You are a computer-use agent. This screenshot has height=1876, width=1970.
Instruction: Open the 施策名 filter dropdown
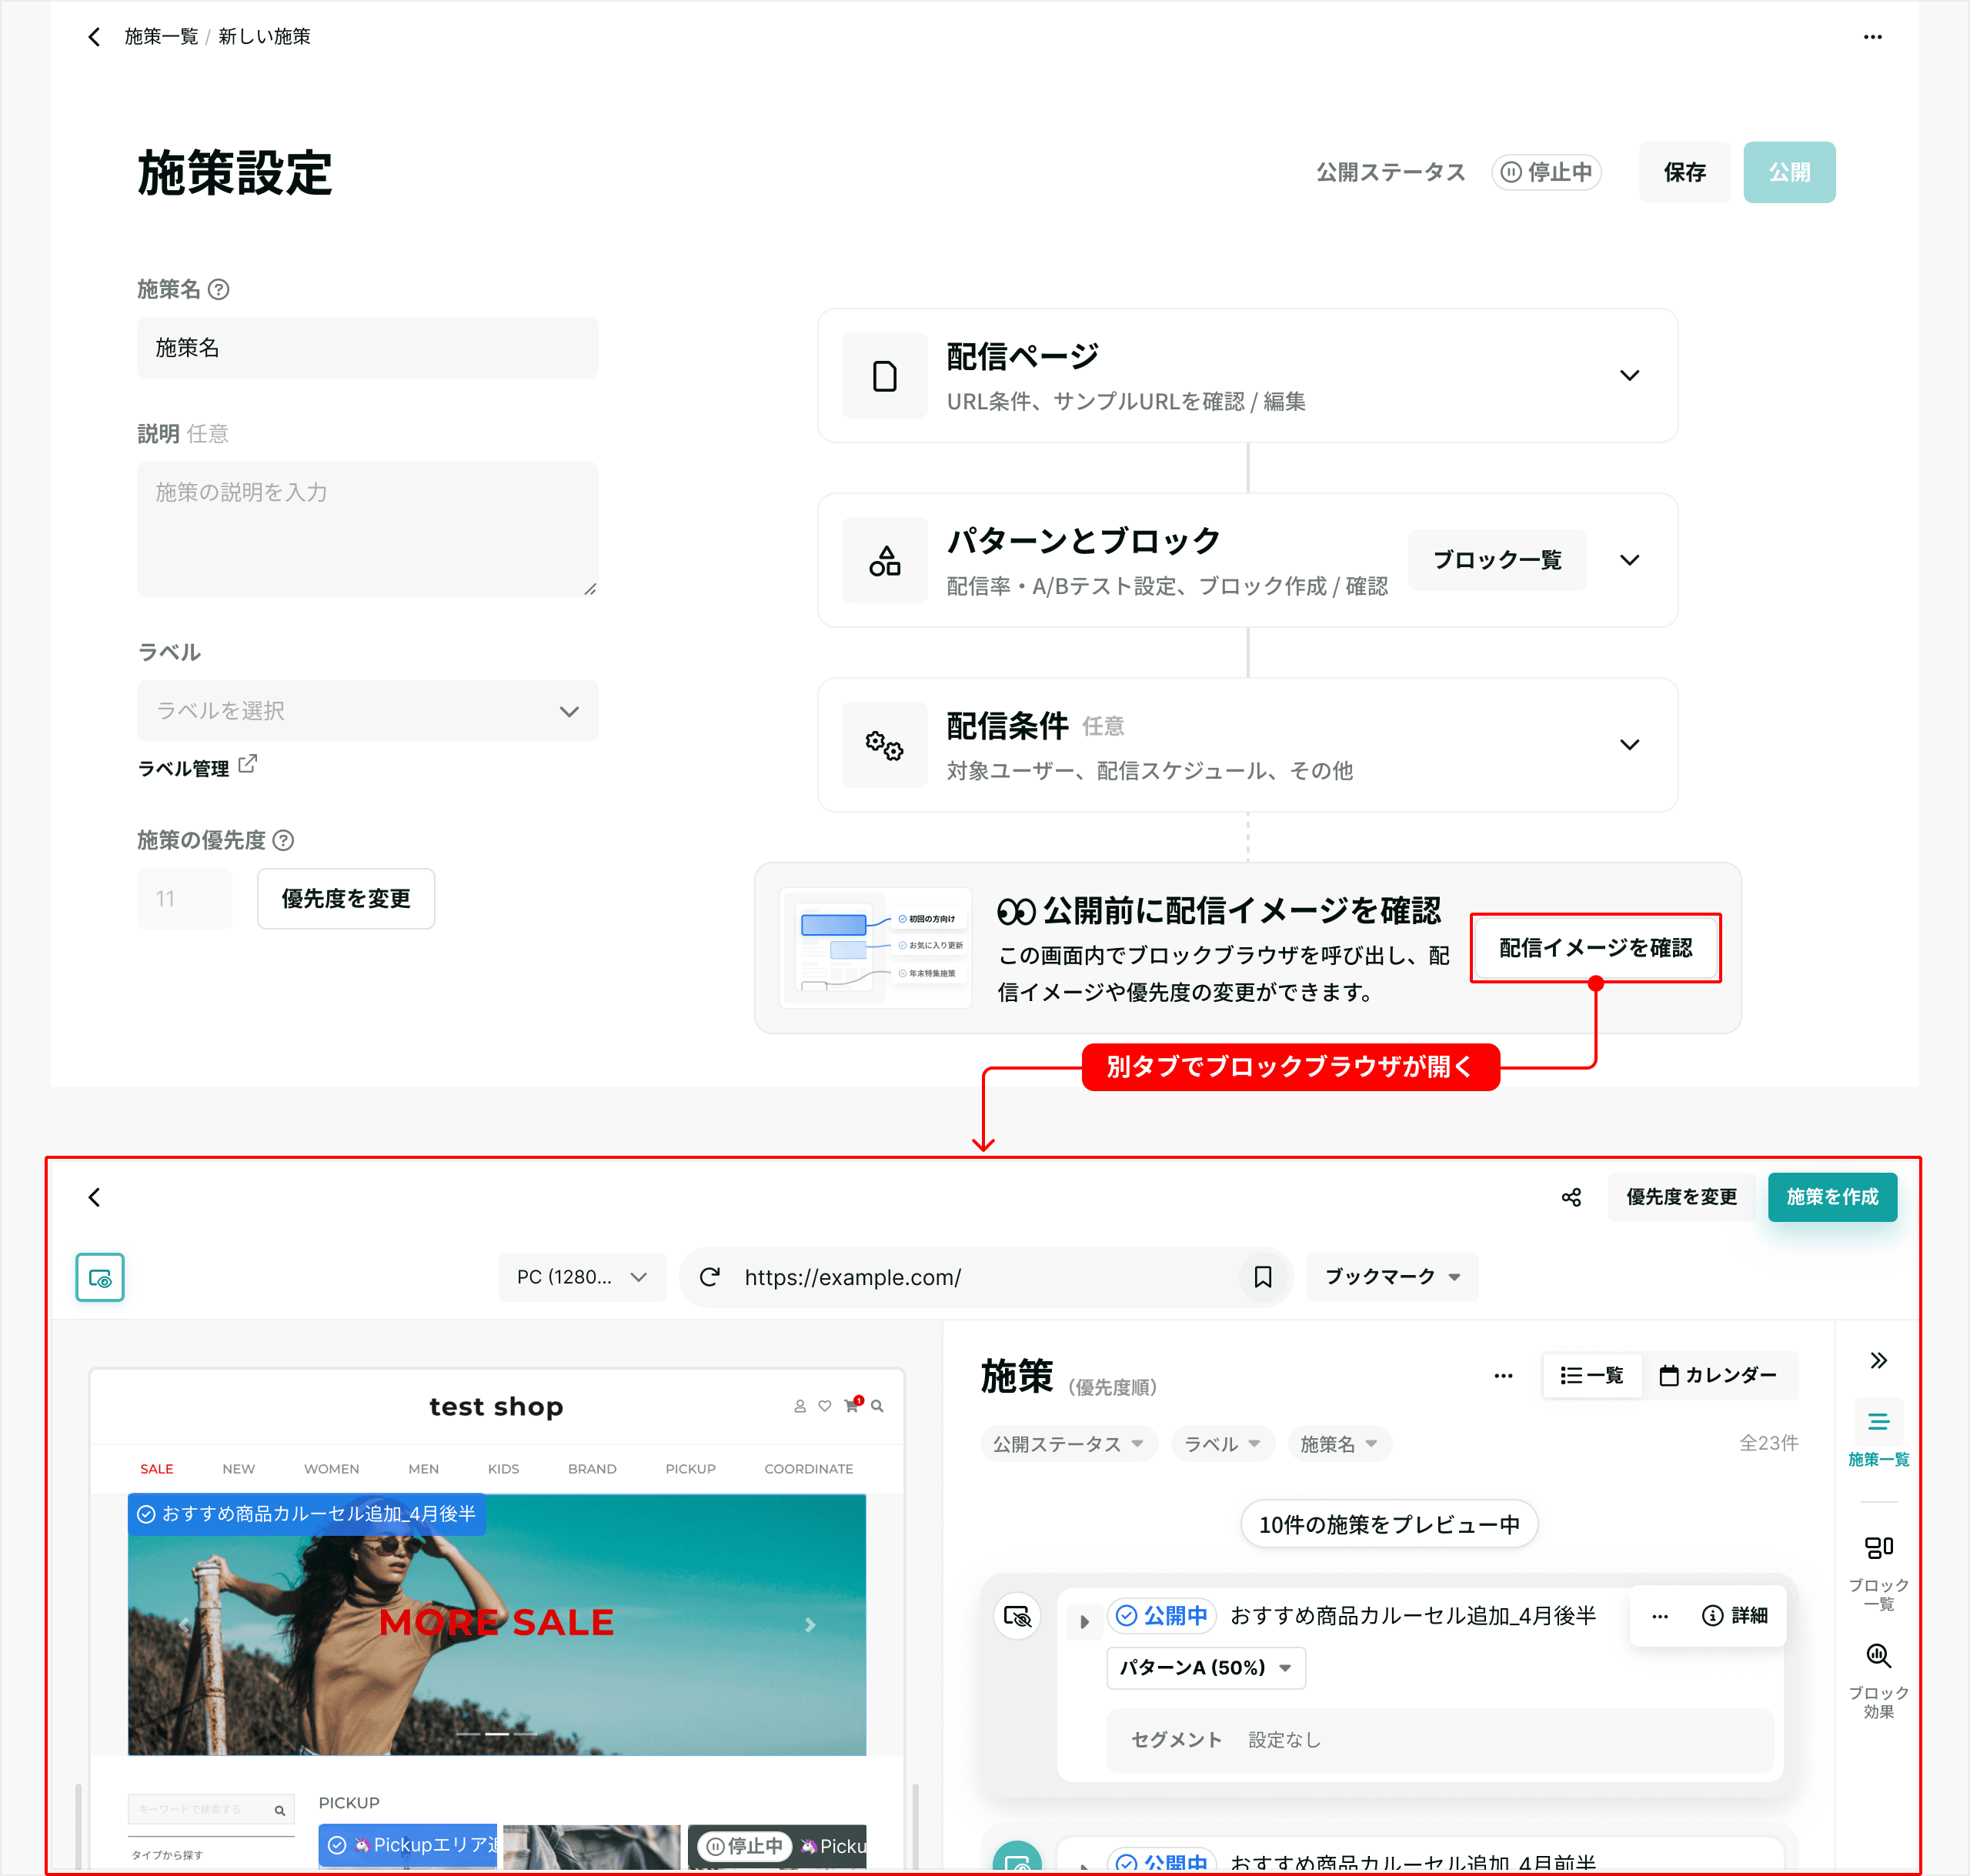[1339, 1444]
